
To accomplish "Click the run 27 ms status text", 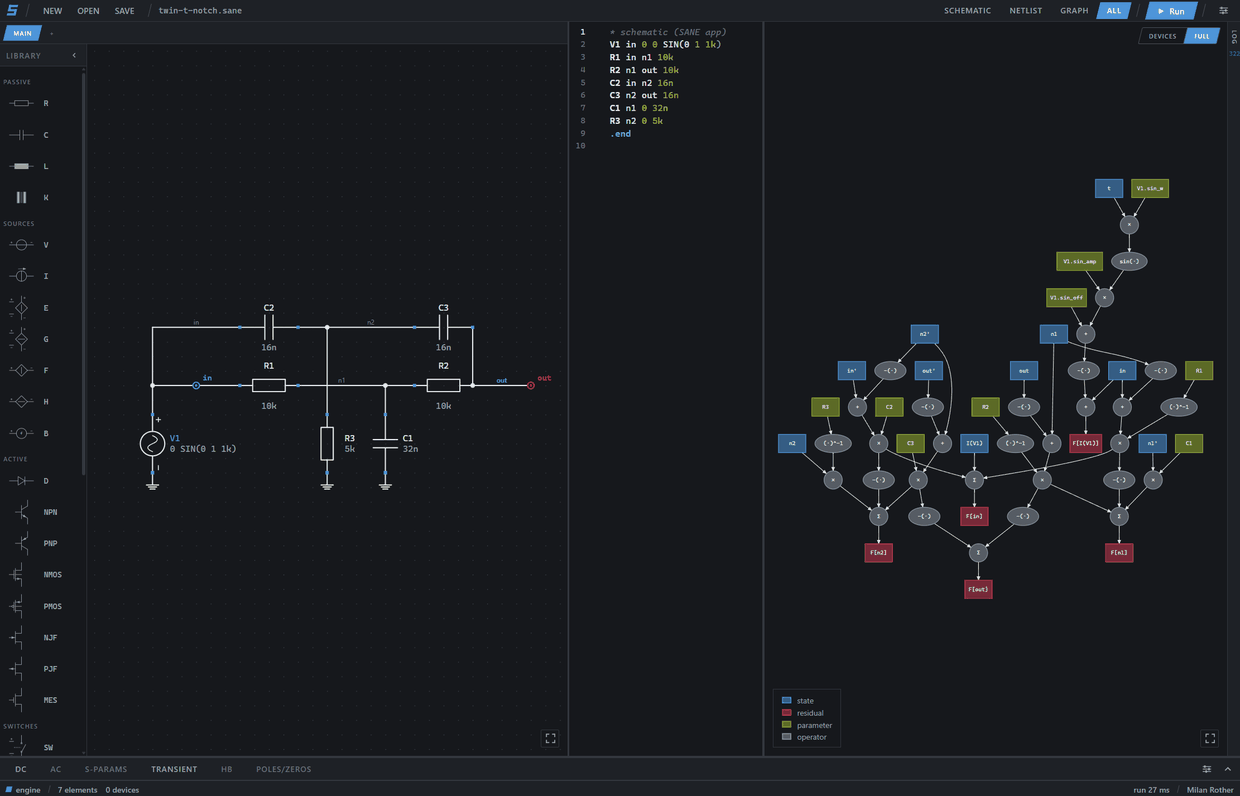I will [1151, 790].
